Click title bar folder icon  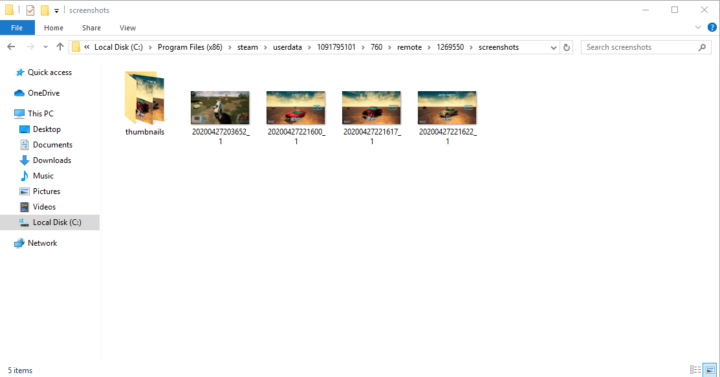click(x=9, y=10)
